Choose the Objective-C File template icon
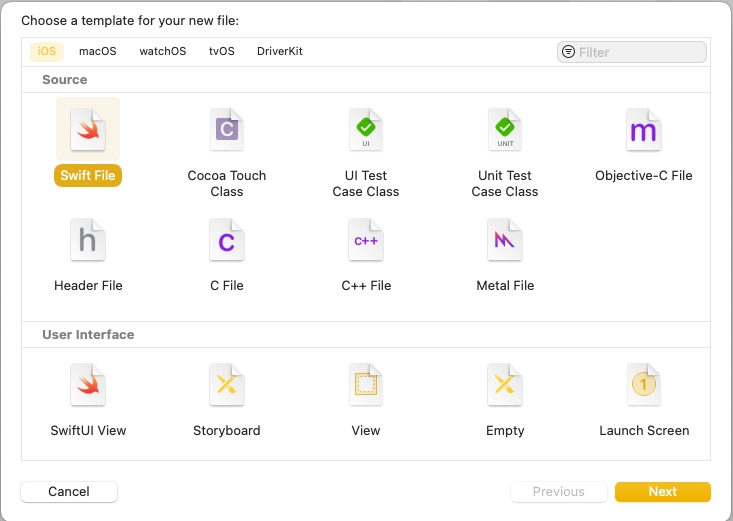 coord(644,130)
